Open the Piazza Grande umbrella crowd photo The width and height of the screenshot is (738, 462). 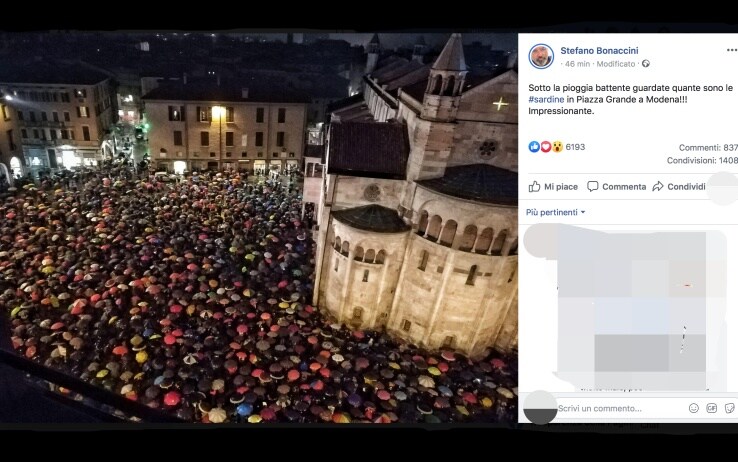coord(259,228)
